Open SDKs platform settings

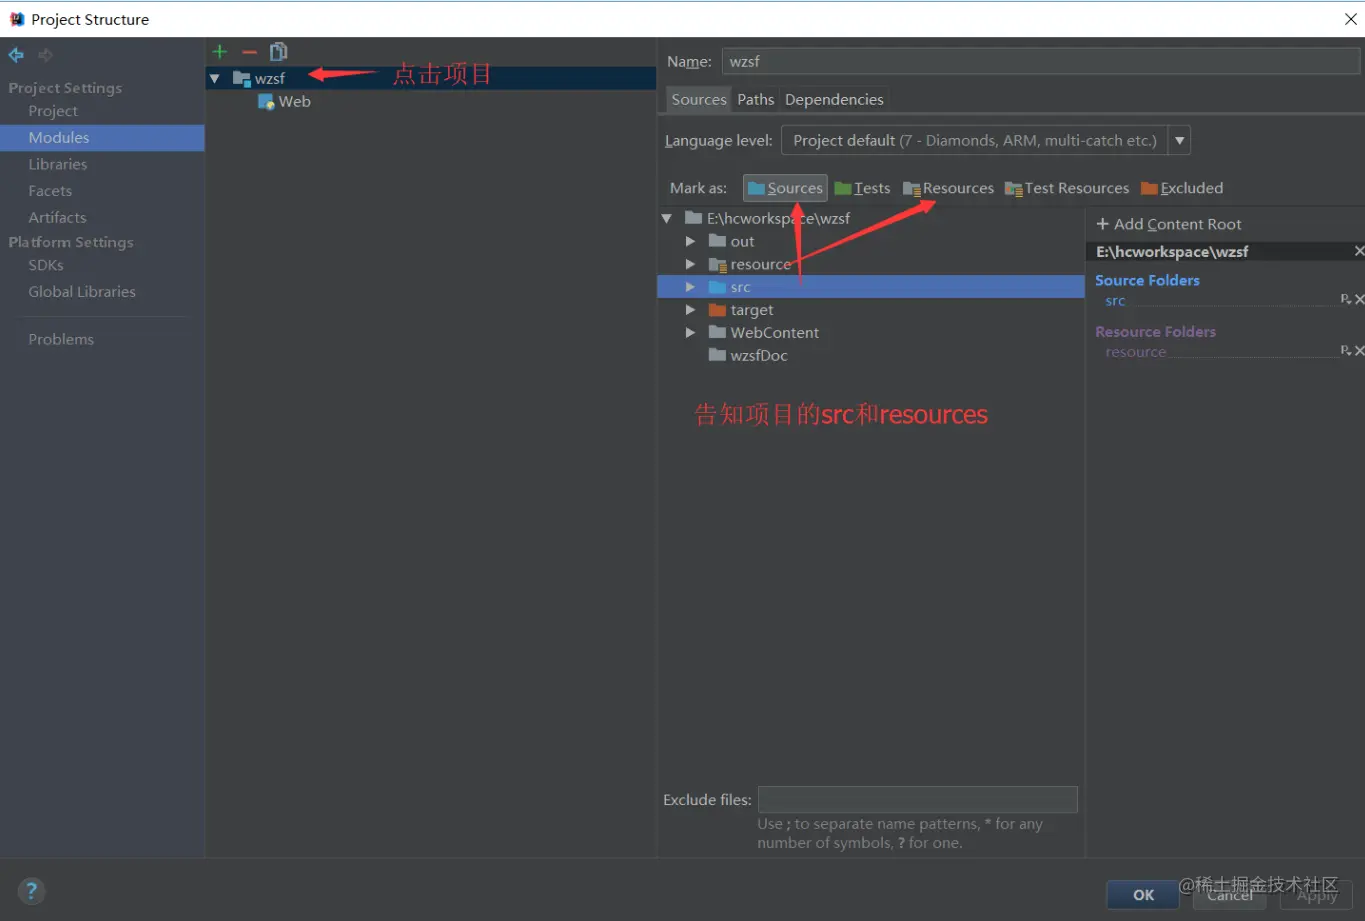click(x=46, y=265)
